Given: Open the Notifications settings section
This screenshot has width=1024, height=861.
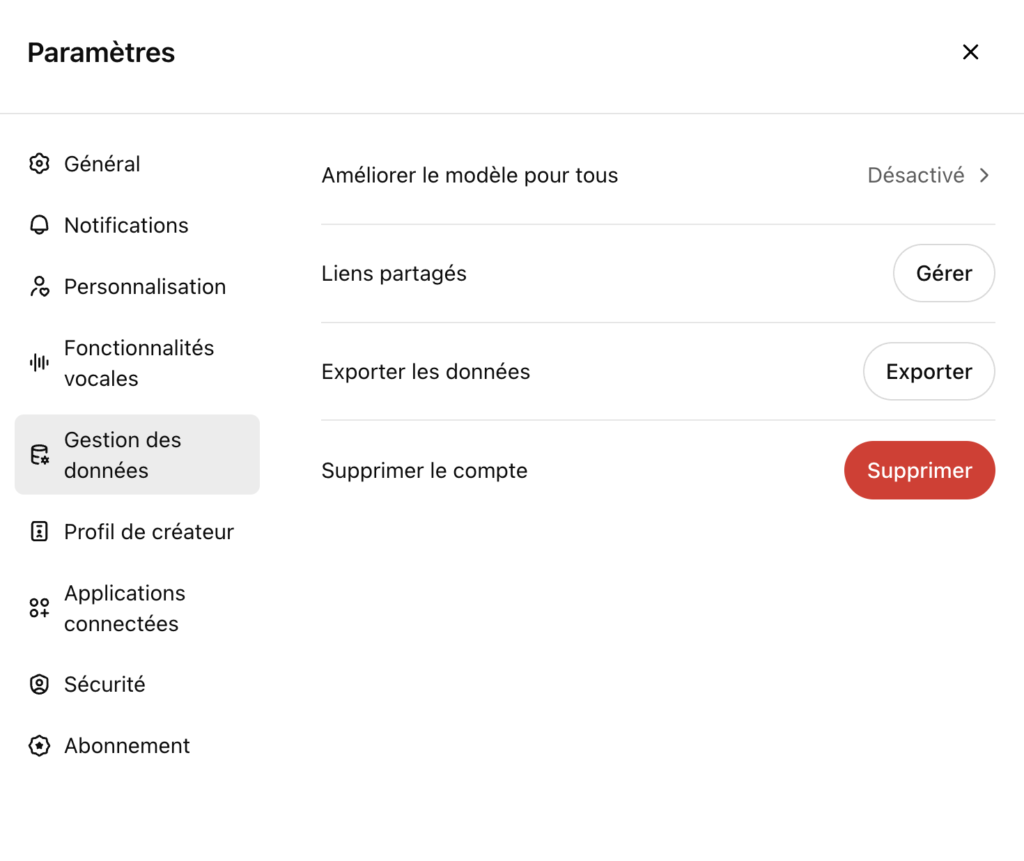Looking at the screenshot, I should [126, 225].
